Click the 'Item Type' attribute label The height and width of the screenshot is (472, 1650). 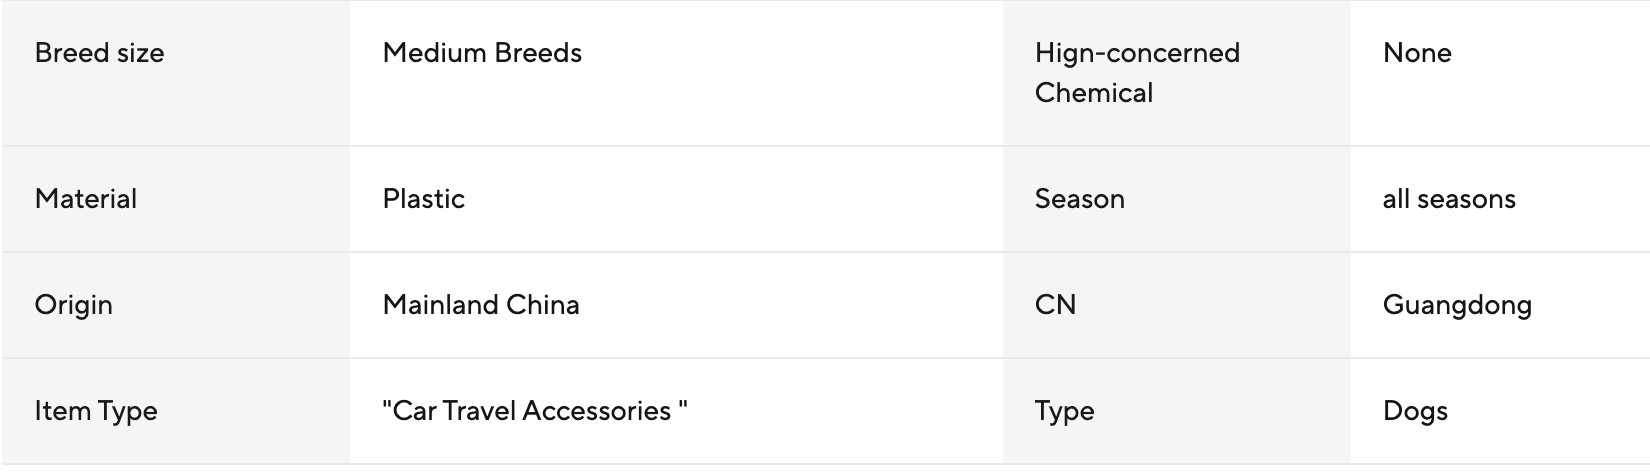[96, 411]
